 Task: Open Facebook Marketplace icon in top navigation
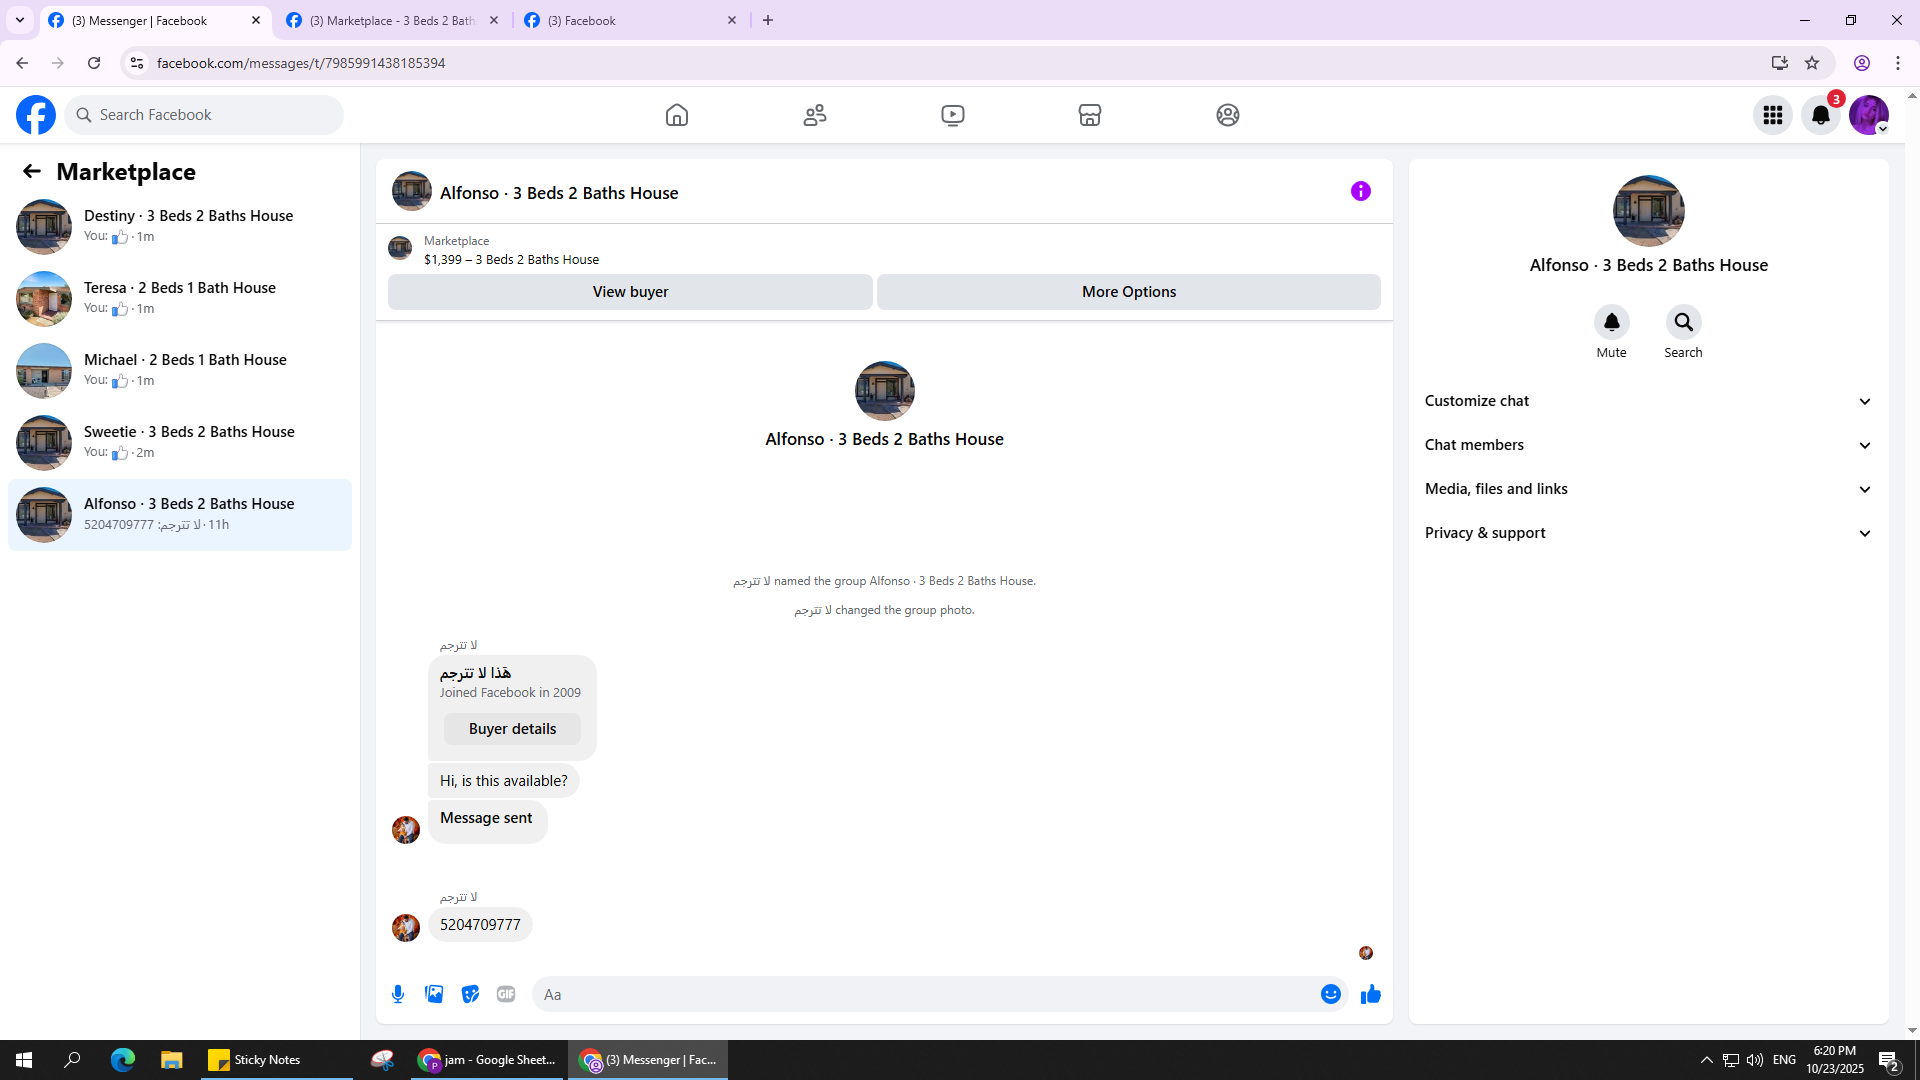coord(1089,115)
